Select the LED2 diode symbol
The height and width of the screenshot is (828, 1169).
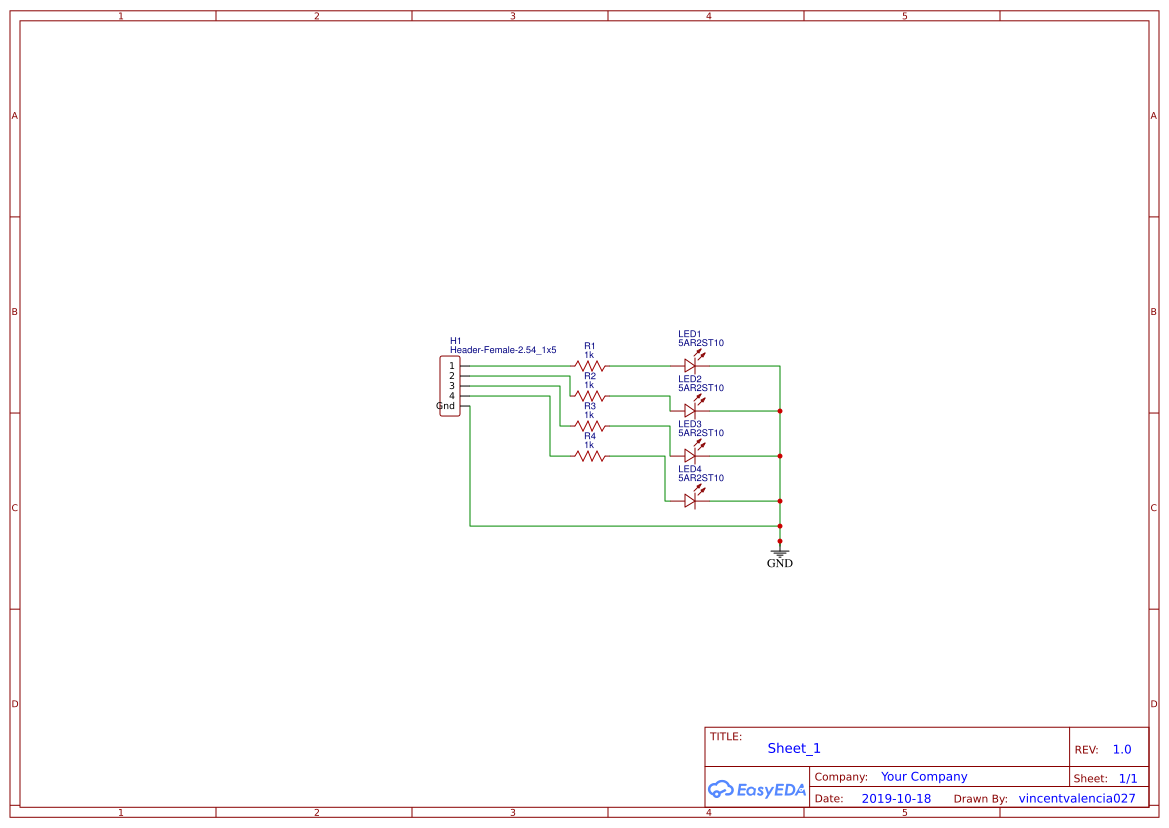[691, 408]
